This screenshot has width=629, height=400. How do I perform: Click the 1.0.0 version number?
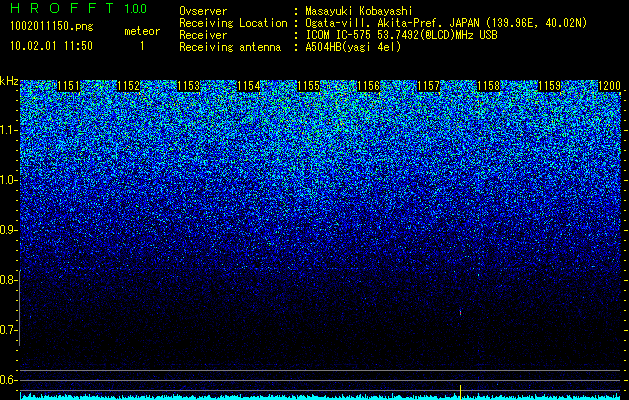pyautogui.click(x=136, y=9)
